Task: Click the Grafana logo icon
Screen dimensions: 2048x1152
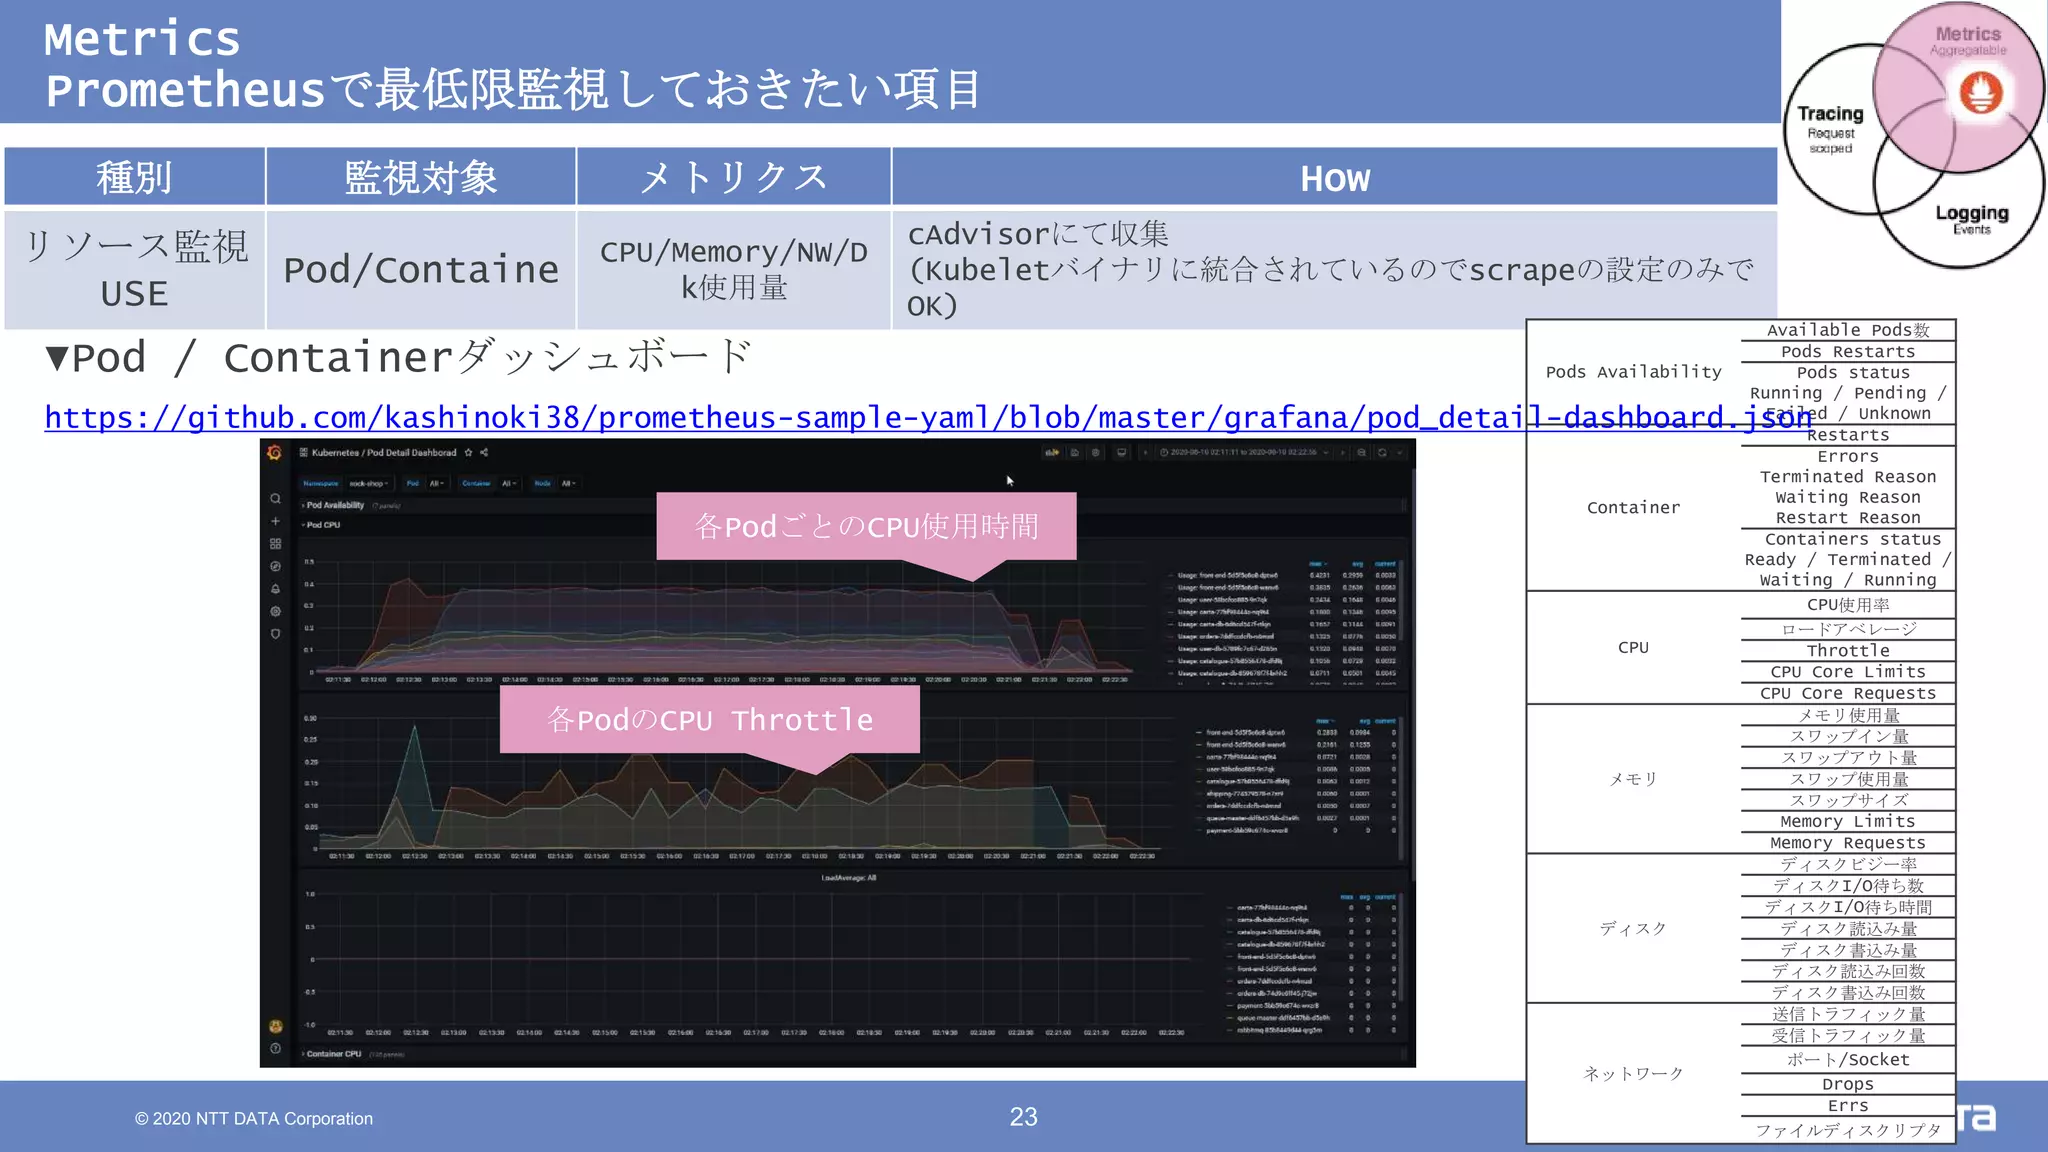Action: pyautogui.click(x=274, y=453)
